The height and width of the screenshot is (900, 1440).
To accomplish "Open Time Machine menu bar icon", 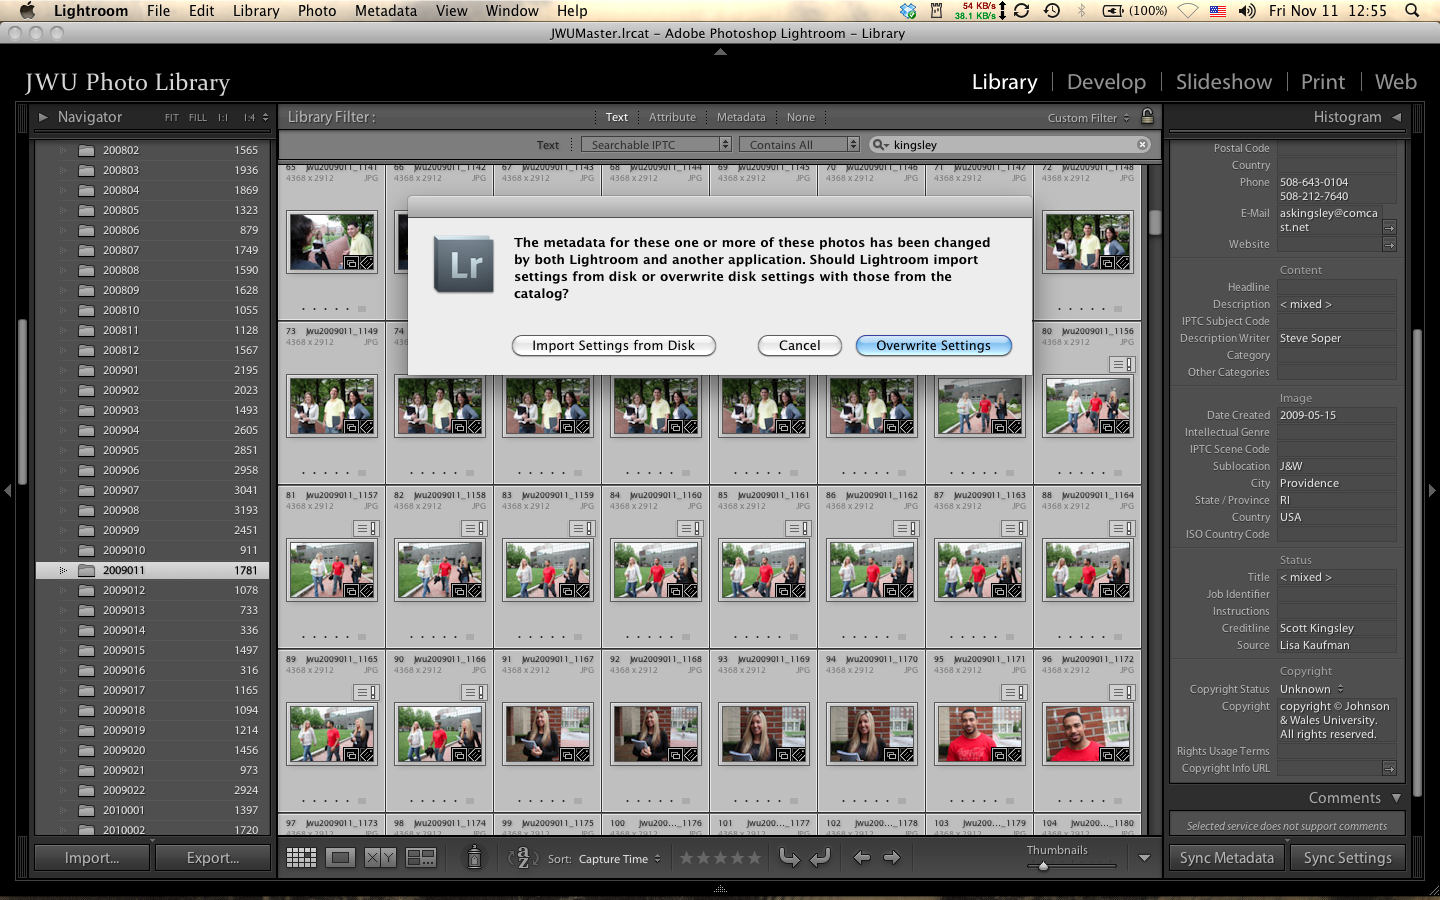I will click(x=1051, y=11).
